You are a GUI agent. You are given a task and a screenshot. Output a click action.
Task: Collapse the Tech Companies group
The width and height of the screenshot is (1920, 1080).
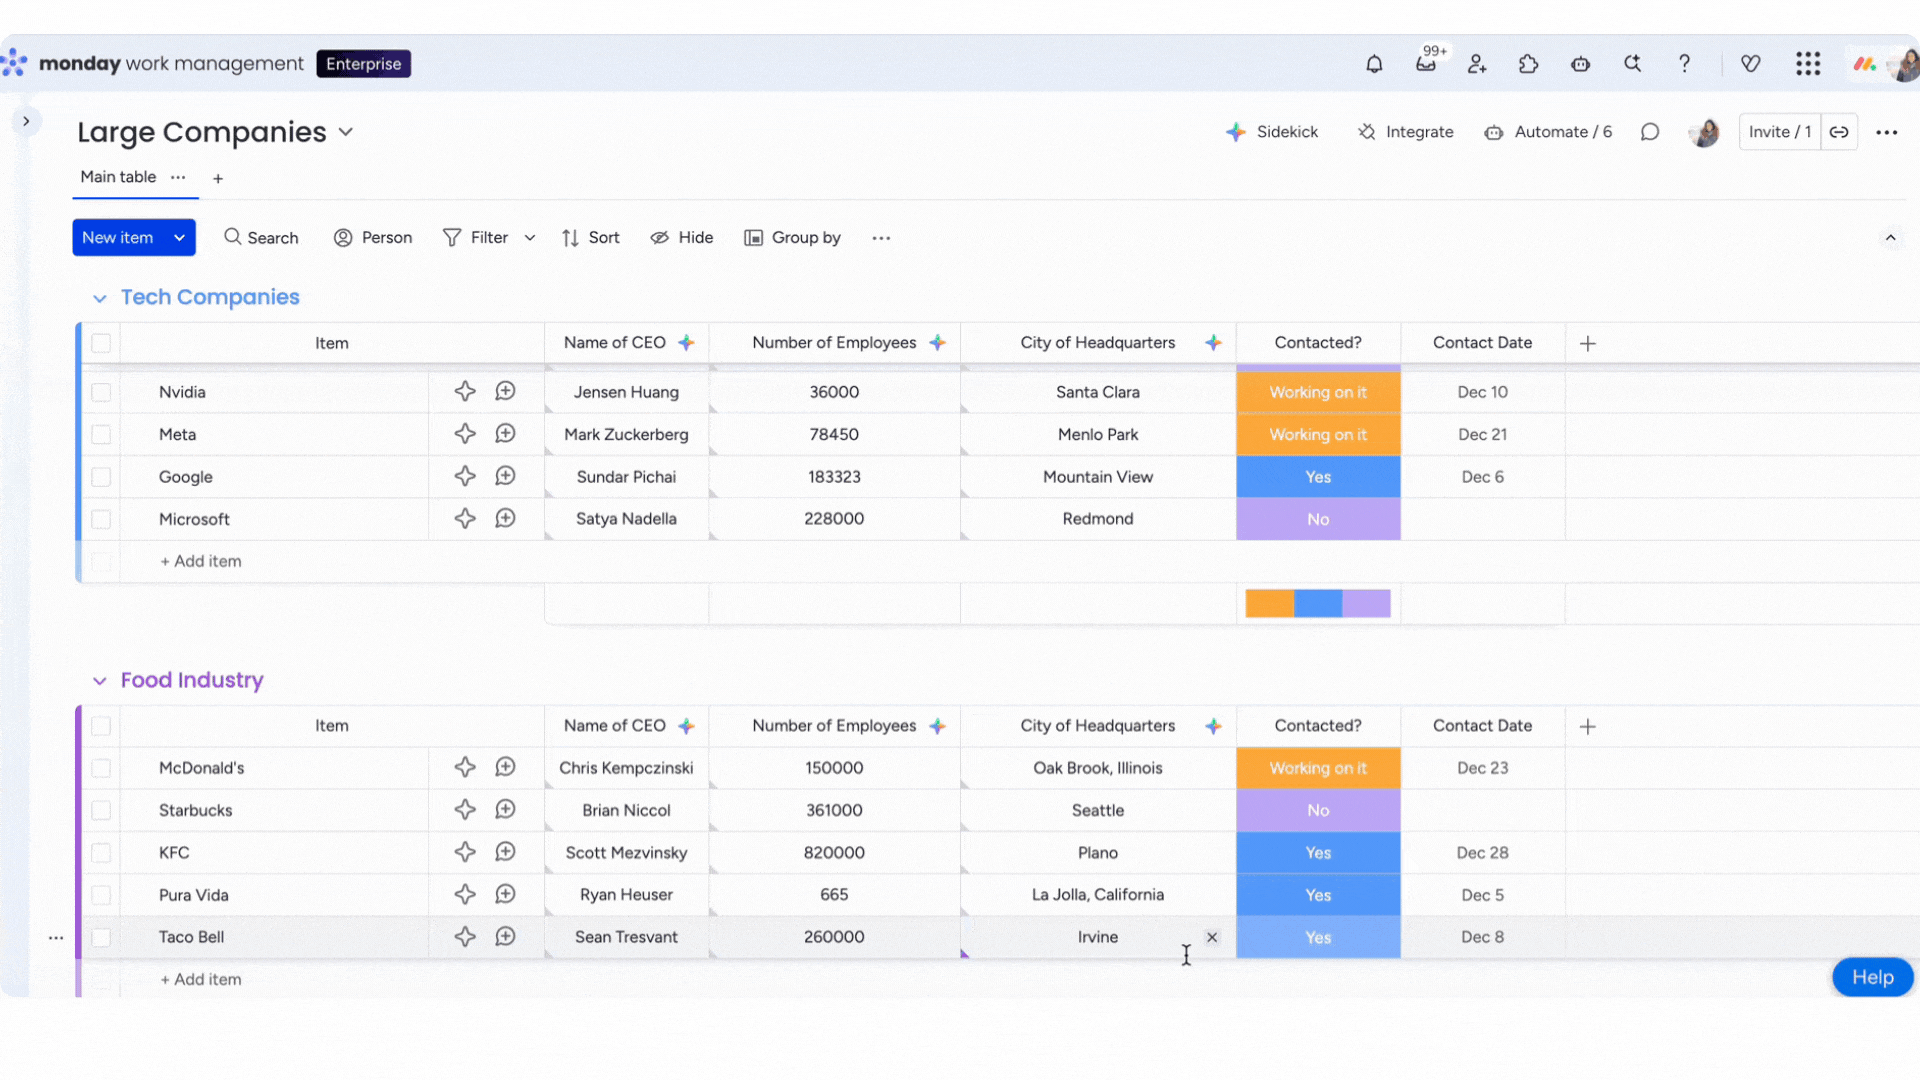[x=99, y=298]
